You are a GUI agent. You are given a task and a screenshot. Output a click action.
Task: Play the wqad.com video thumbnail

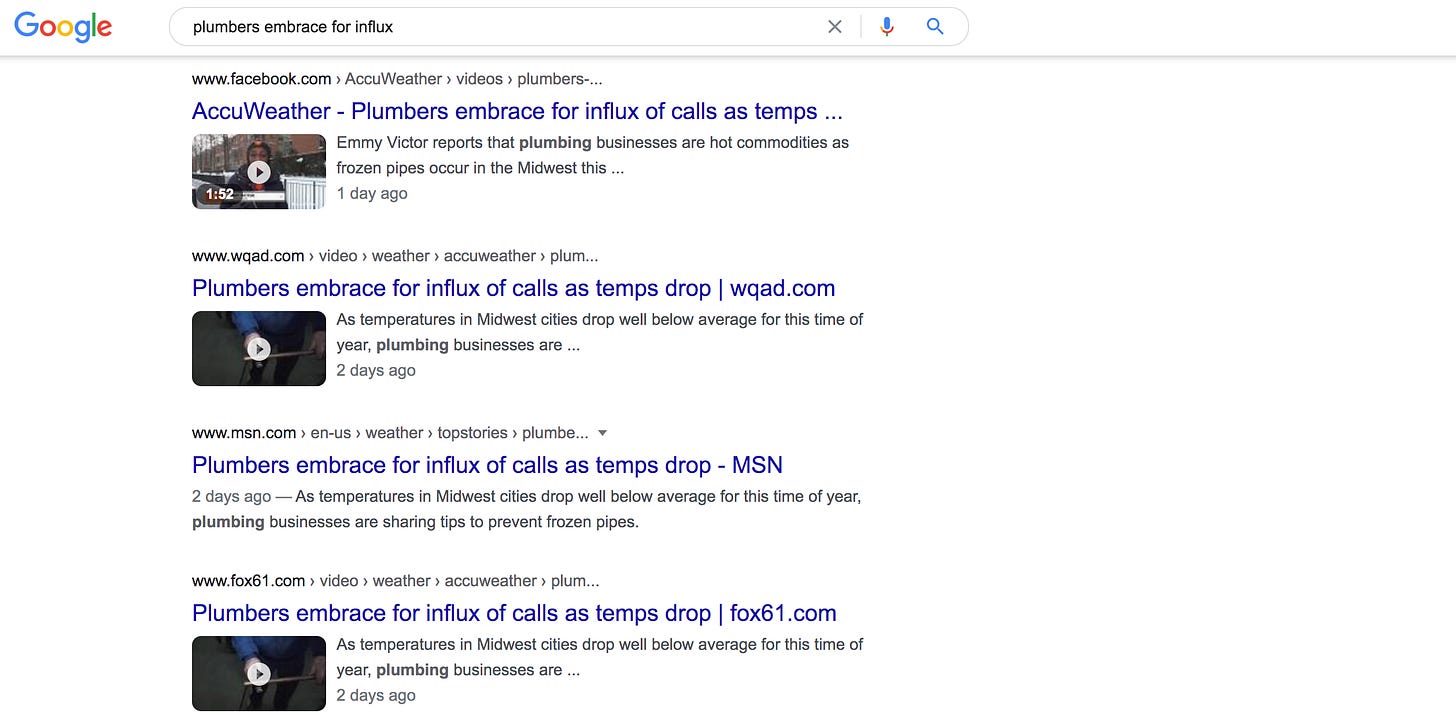(259, 348)
